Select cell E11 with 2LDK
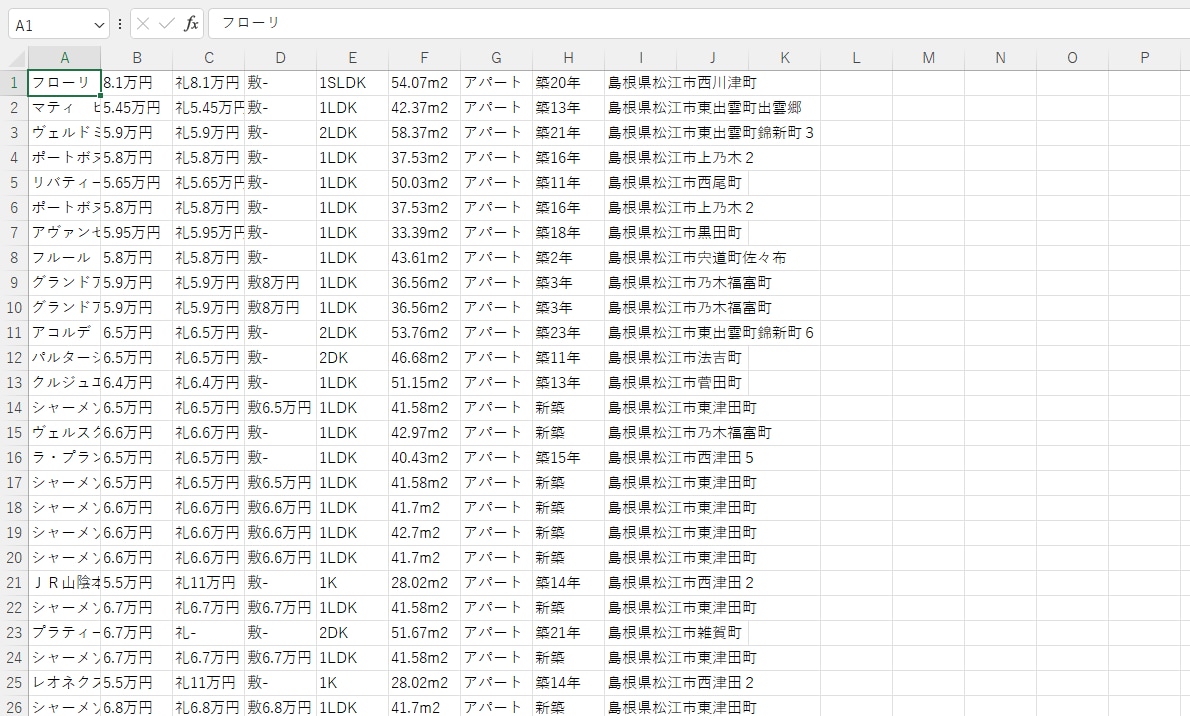The image size is (1190, 716). tap(352, 333)
